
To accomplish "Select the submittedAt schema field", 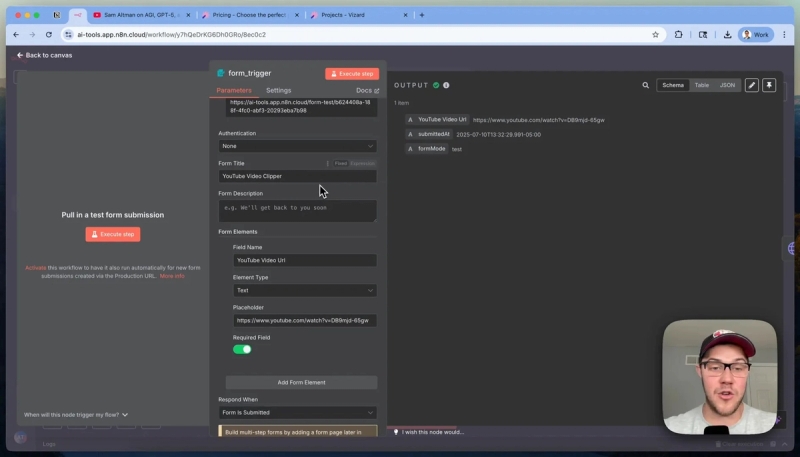I will (x=429, y=134).
